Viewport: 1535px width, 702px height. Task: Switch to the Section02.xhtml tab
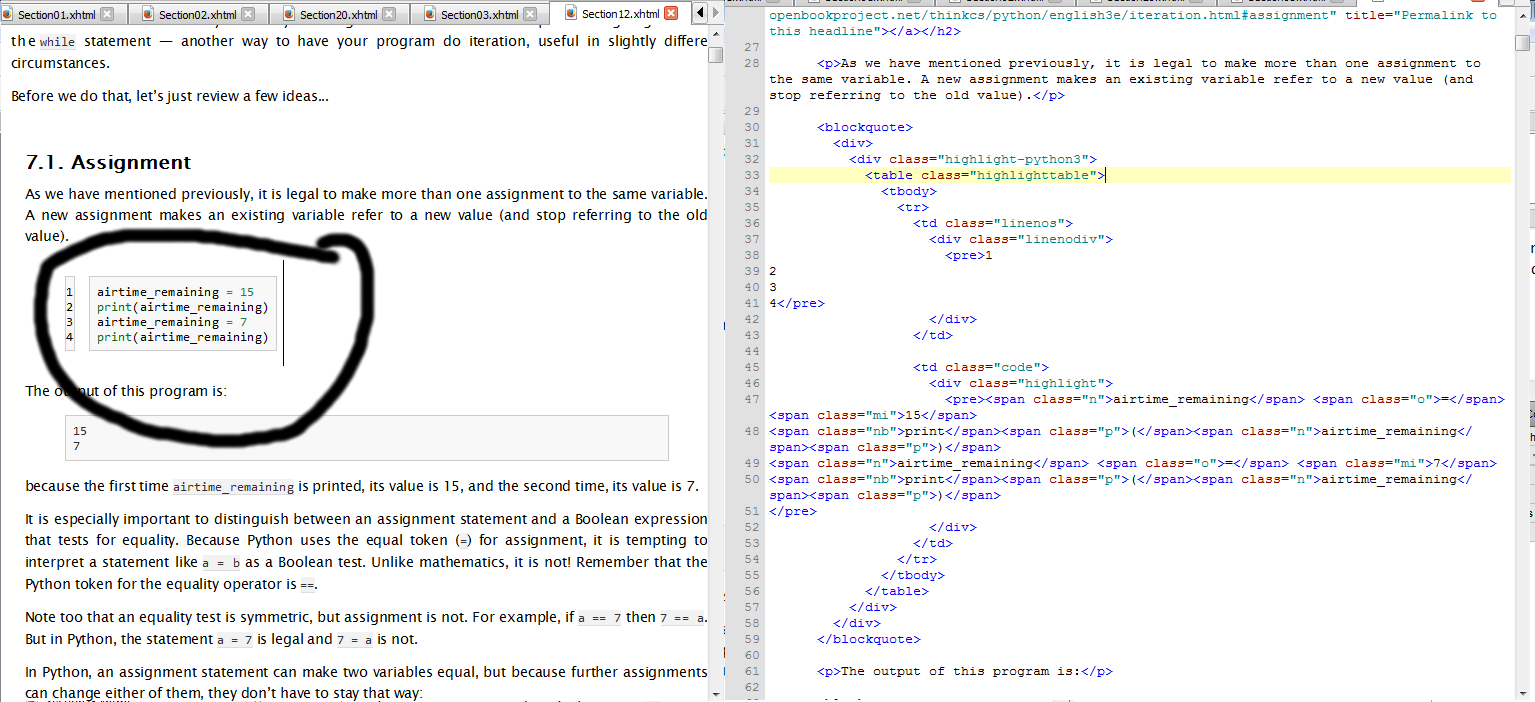pyautogui.click(x=197, y=14)
